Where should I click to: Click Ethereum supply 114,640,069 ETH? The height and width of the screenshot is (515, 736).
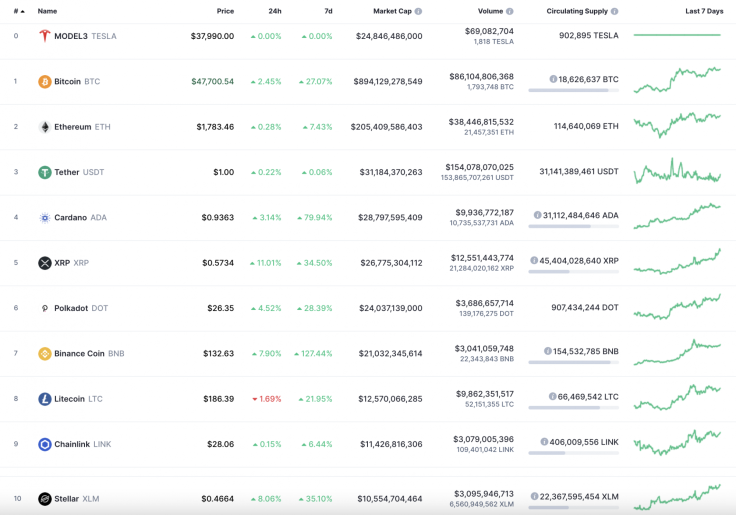coord(586,126)
